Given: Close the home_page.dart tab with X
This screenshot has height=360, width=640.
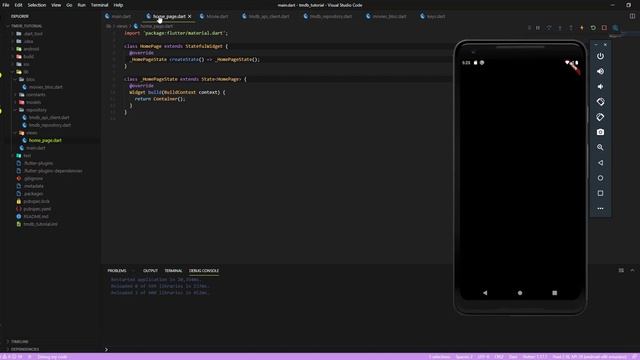Looking at the screenshot, I should tap(189, 16).
